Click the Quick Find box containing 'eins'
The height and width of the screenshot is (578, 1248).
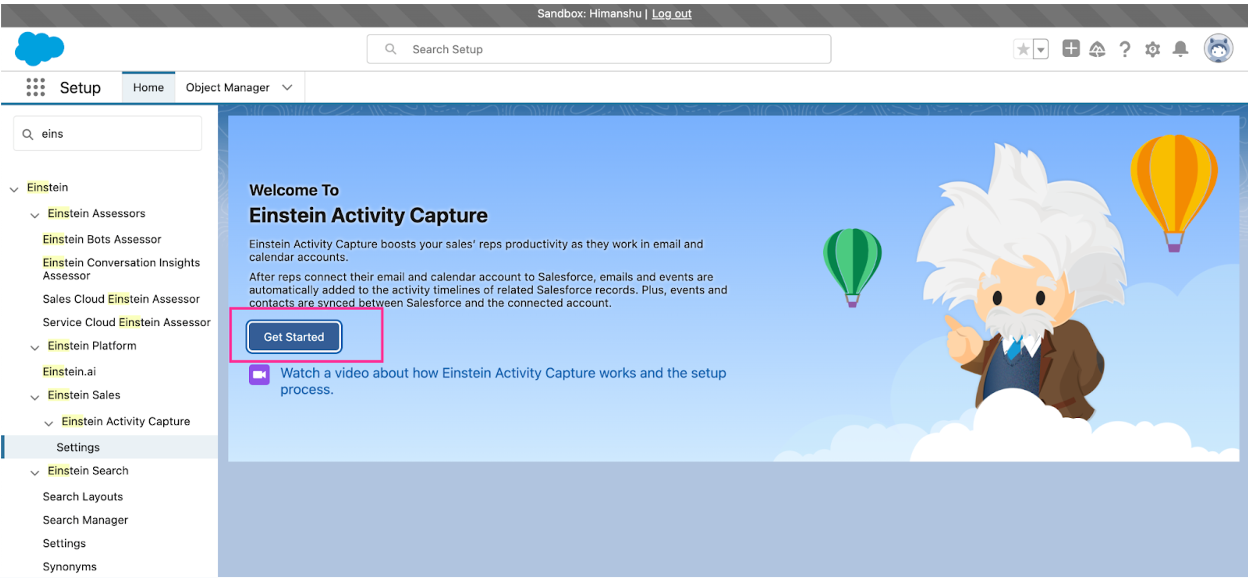click(x=107, y=133)
